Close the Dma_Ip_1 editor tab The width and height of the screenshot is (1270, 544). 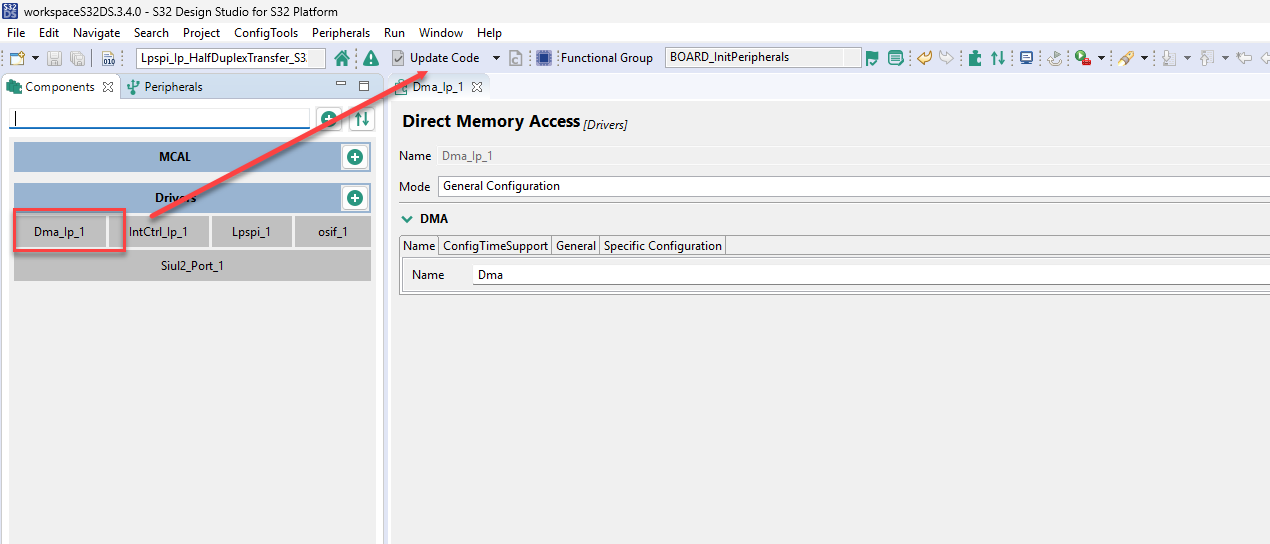tap(477, 87)
